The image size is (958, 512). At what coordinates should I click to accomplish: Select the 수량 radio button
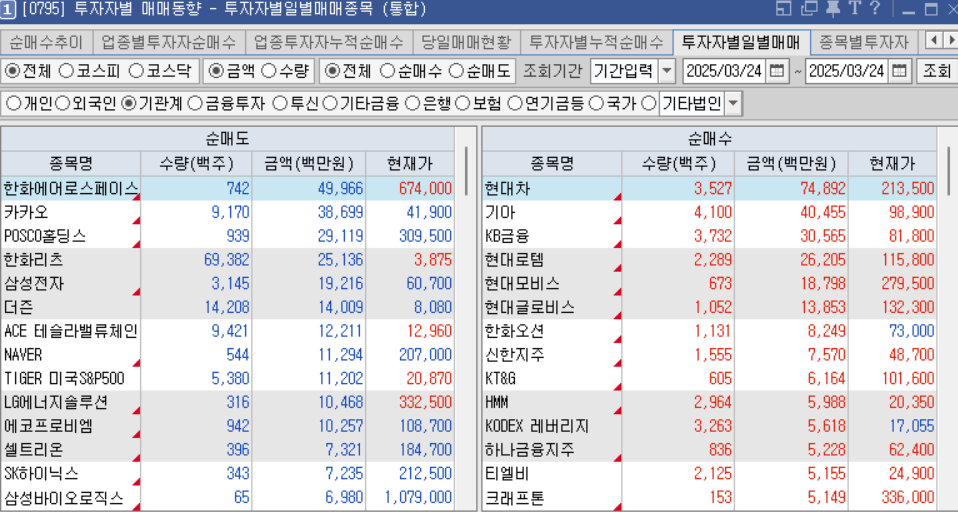click(x=269, y=71)
